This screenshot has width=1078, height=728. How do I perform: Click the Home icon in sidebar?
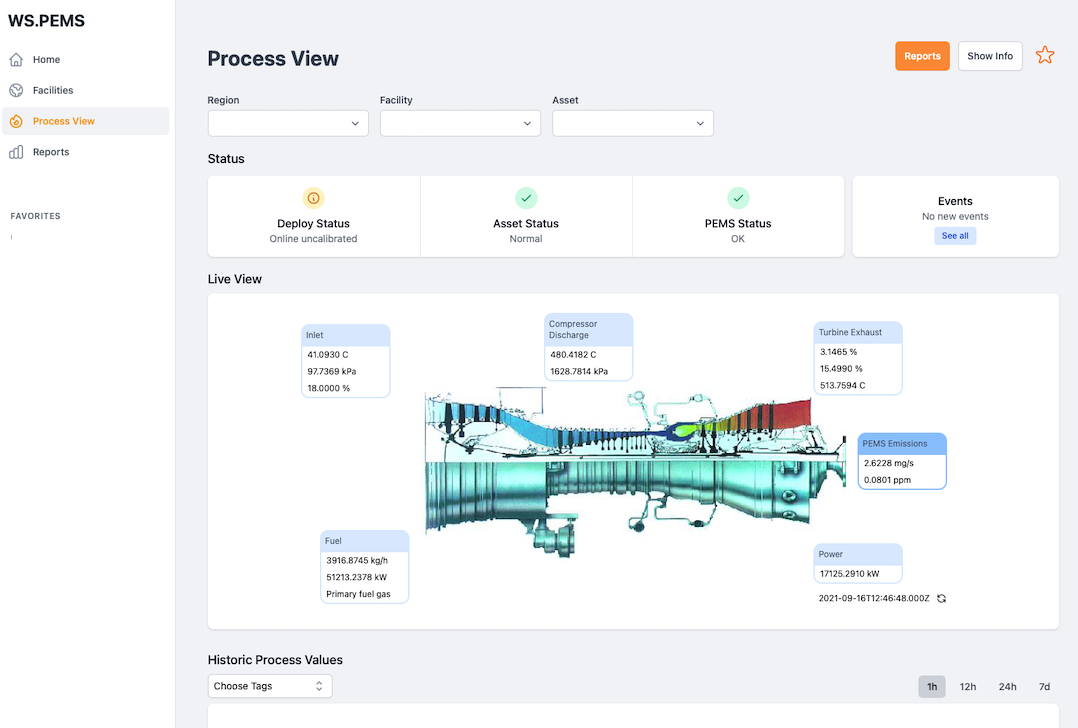tap(16, 60)
